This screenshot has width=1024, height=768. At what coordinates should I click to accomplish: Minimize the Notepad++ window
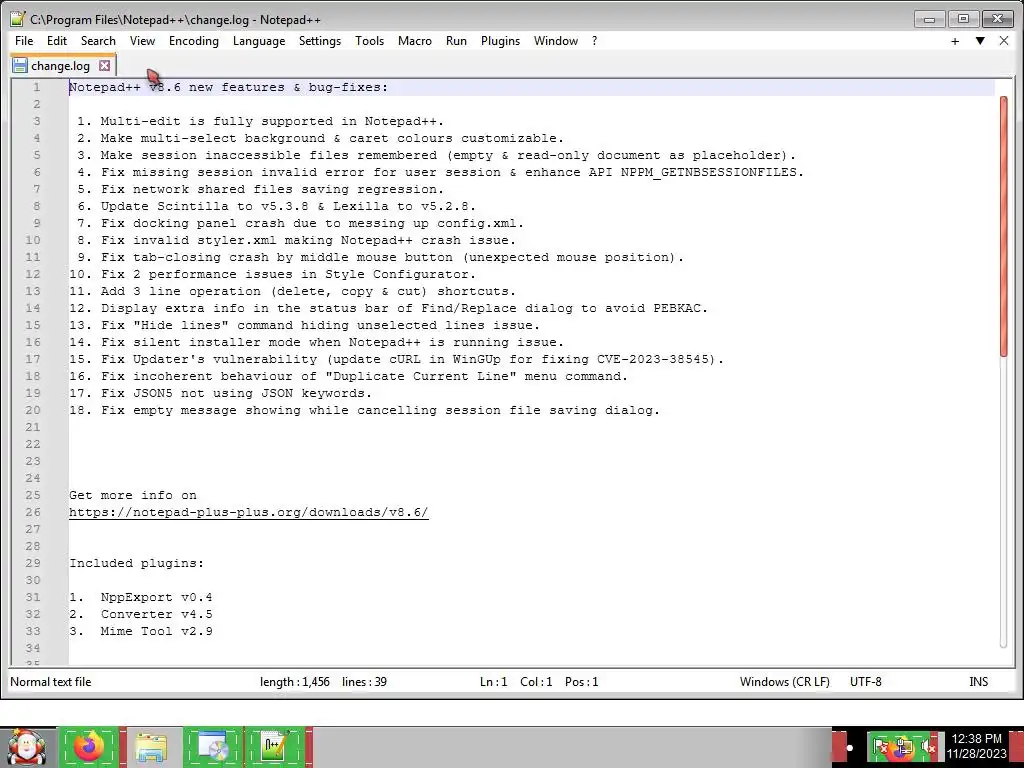(x=929, y=19)
